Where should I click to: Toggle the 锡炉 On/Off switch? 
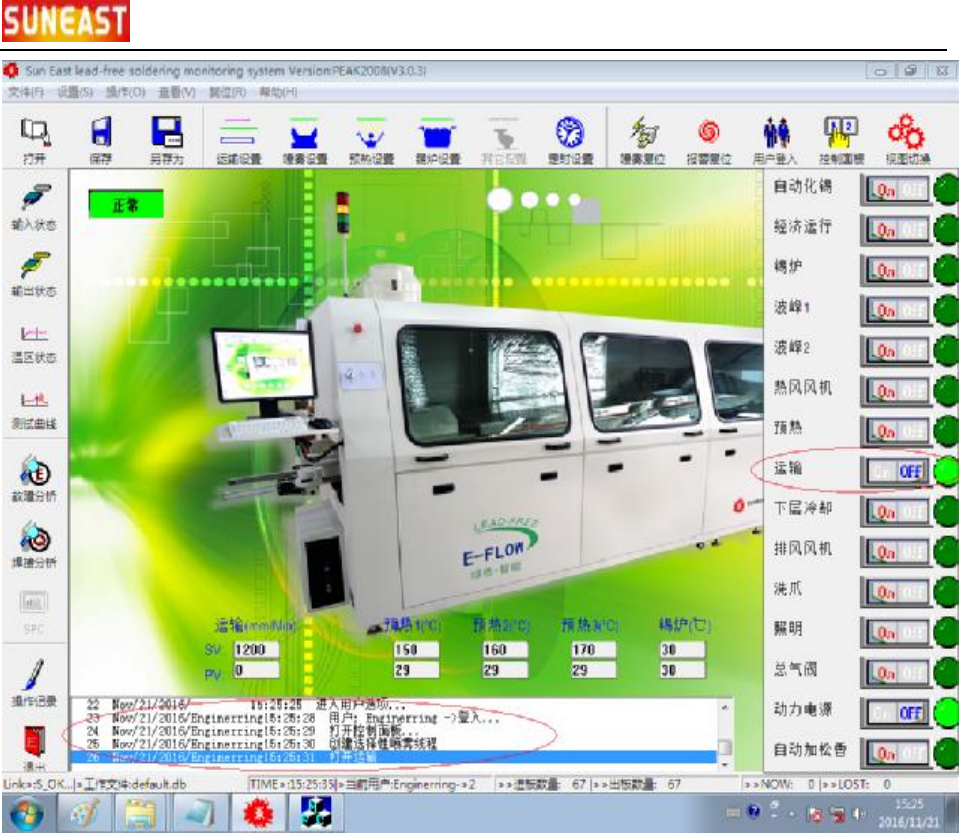click(x=897, y=270)
